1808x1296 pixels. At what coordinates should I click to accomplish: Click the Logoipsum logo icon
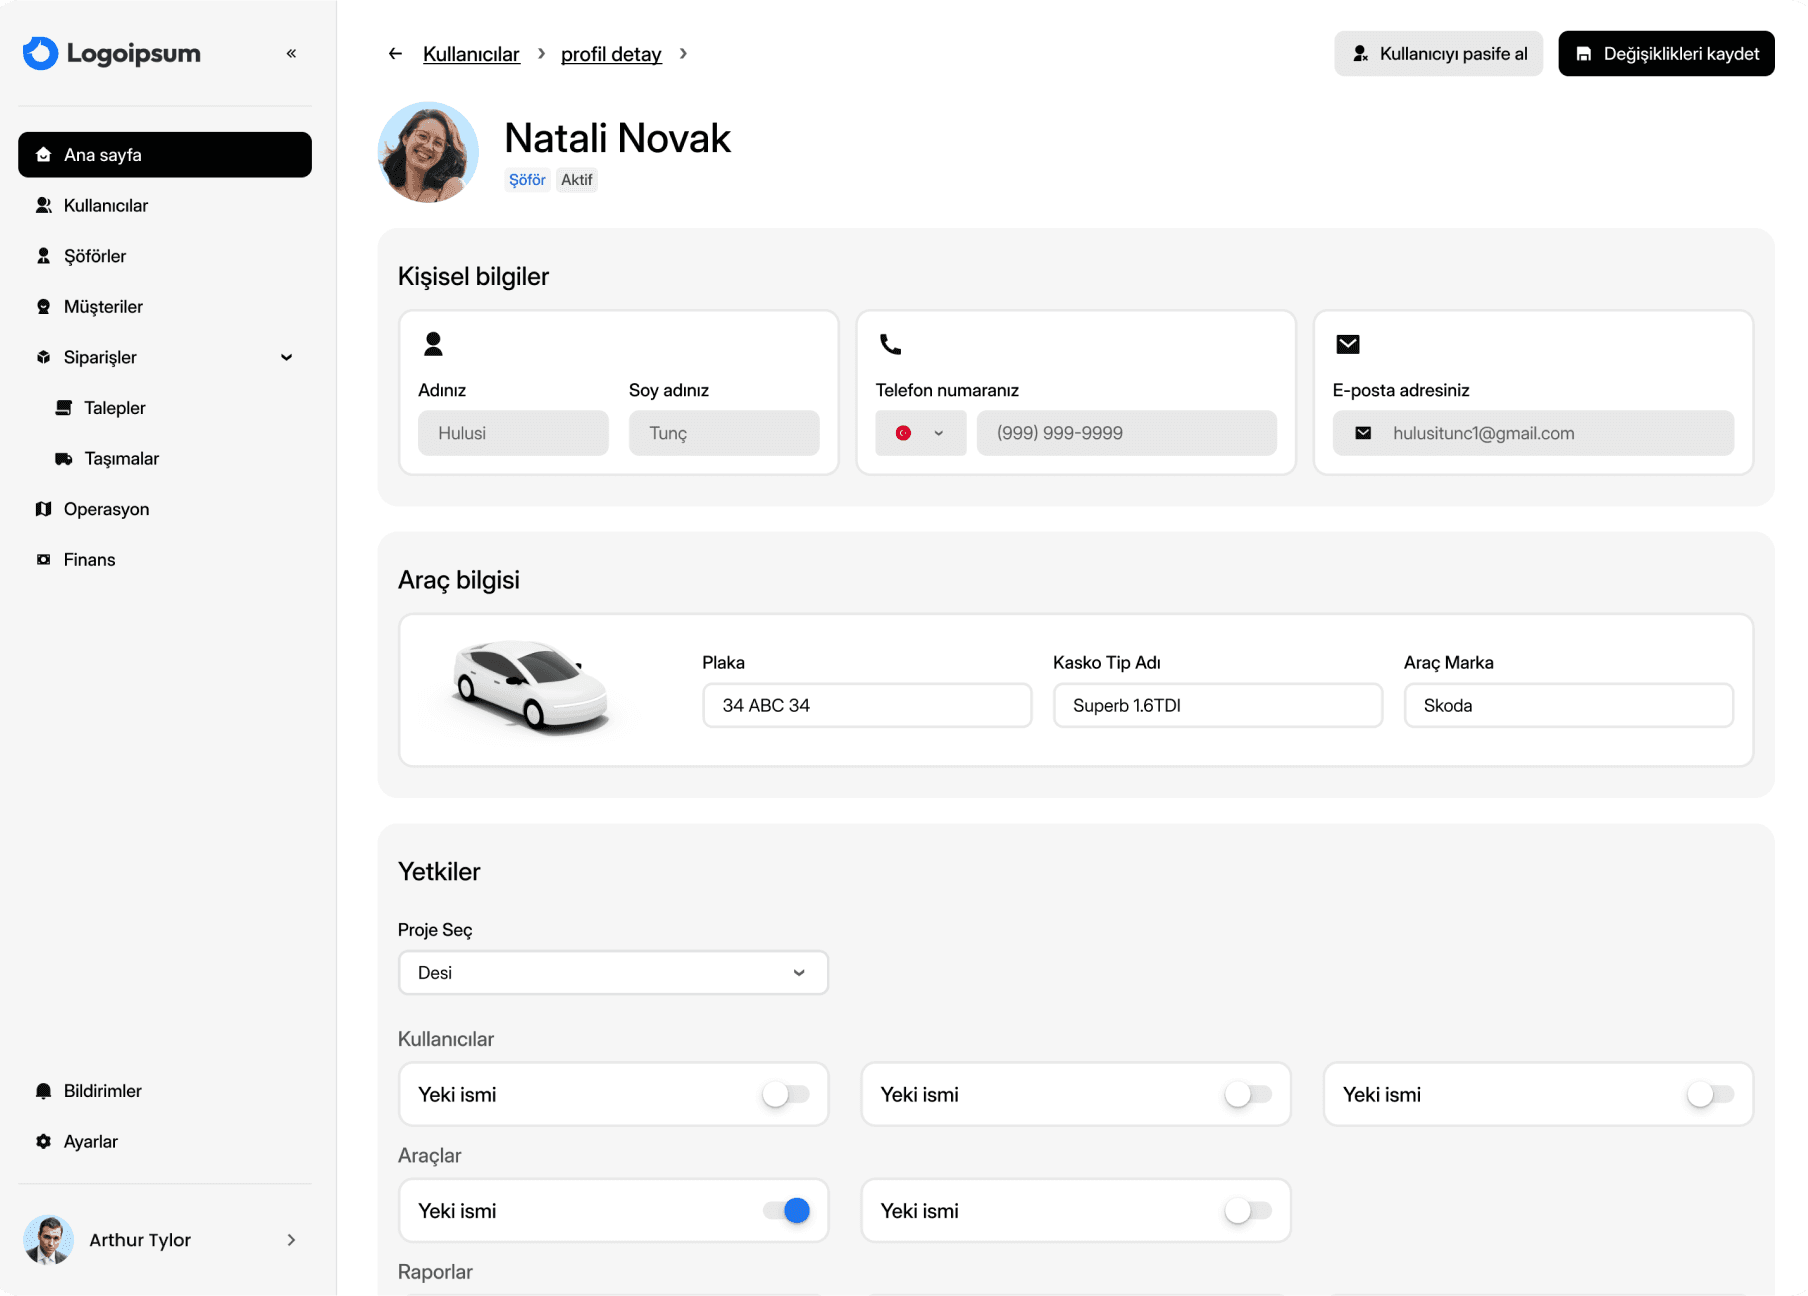coord(41,53)
